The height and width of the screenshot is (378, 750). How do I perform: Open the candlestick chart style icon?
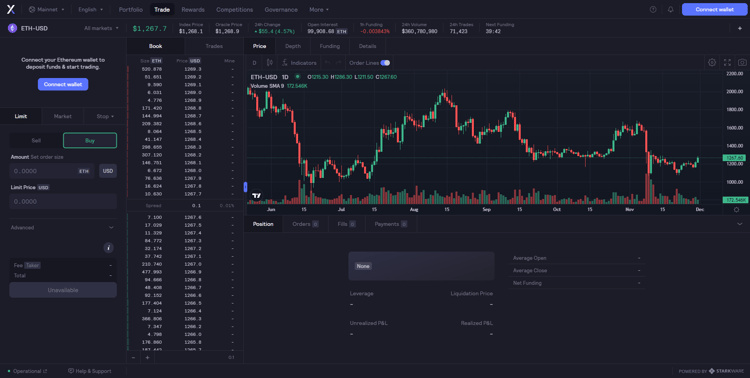(x=270, y=63)
